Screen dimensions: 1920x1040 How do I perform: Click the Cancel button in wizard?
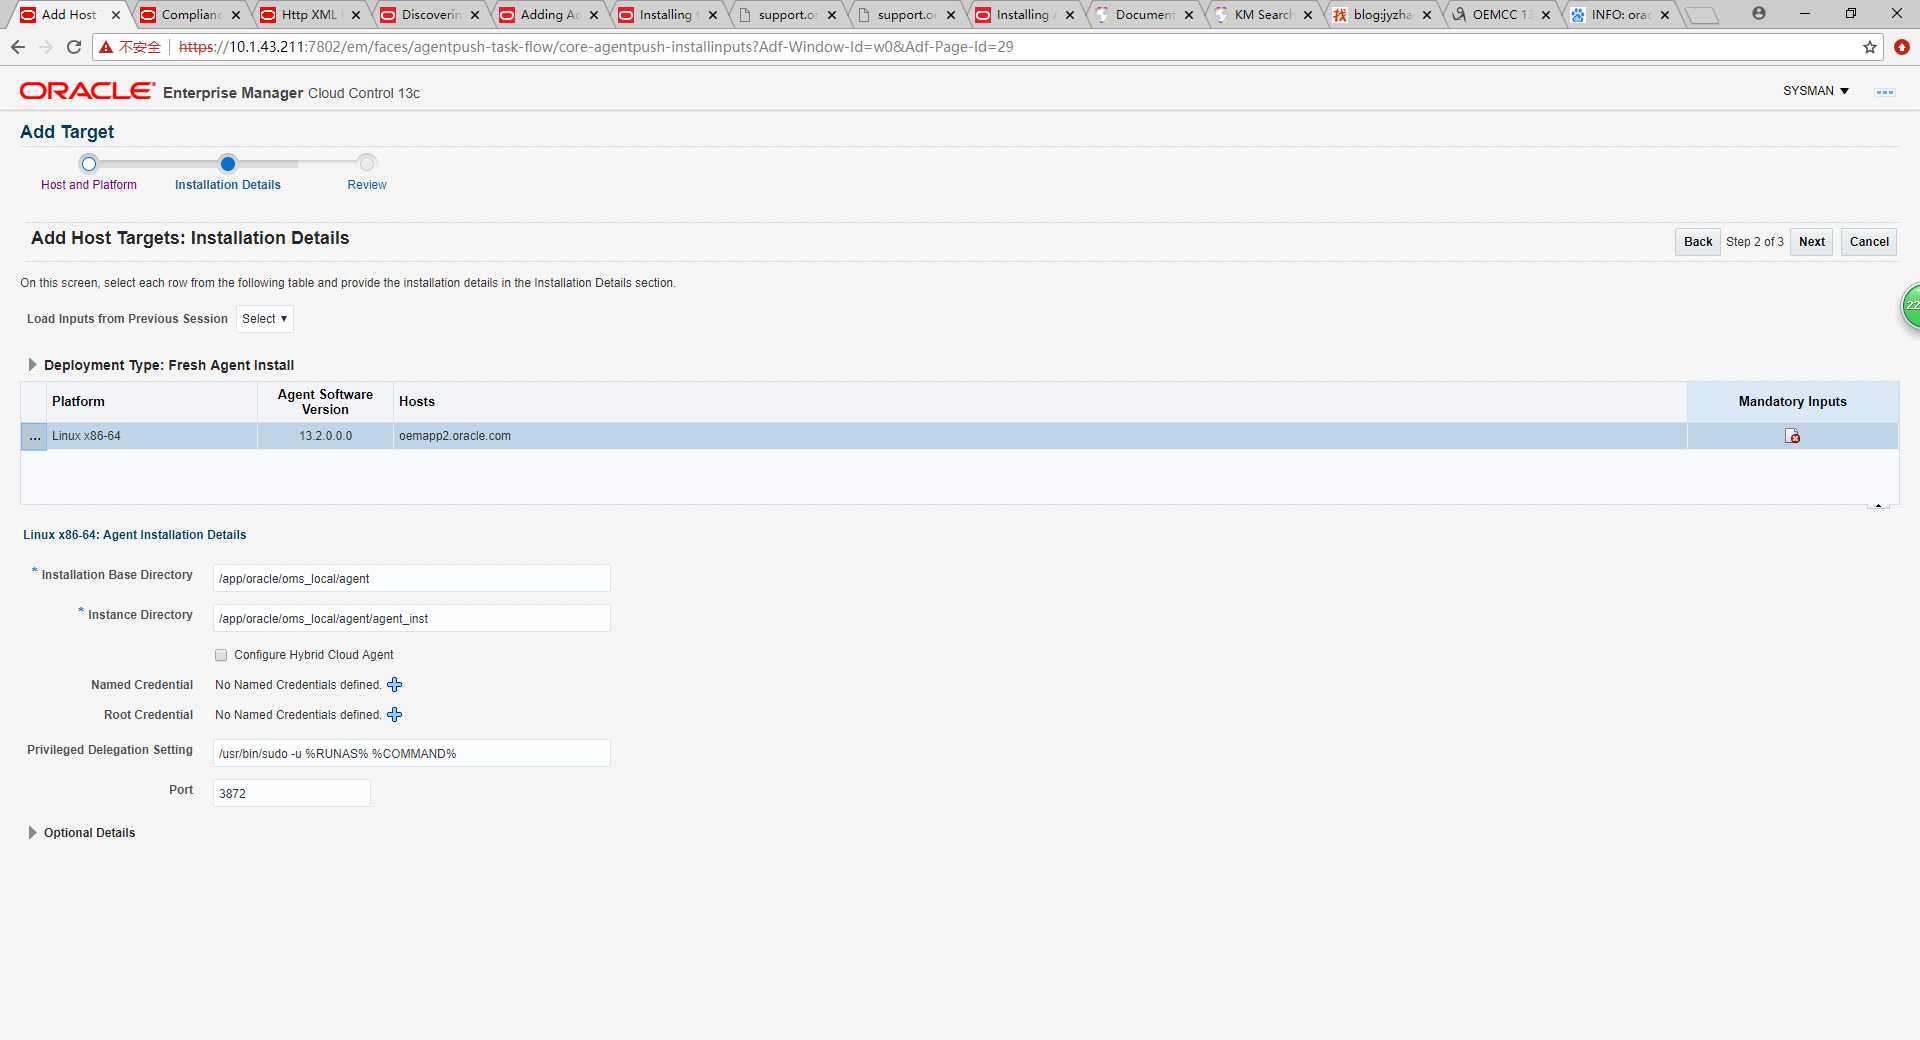[x=1869, y=242]
